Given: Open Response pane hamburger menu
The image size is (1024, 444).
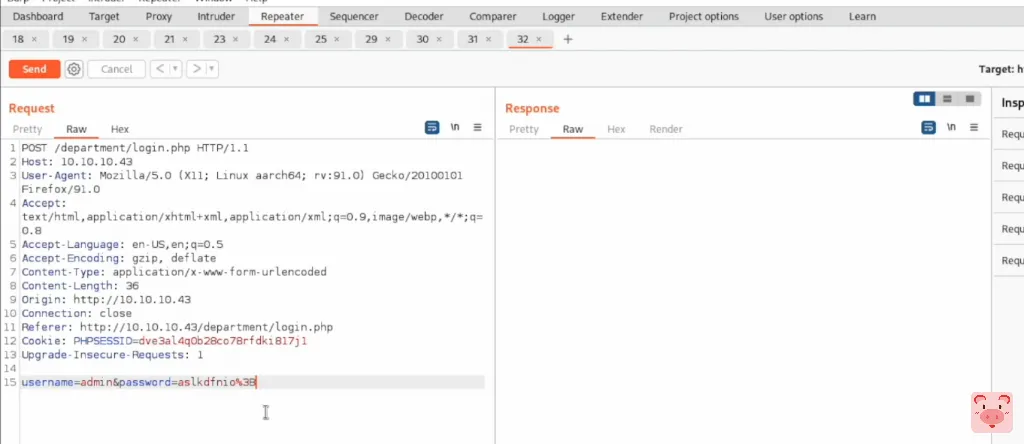Looking at the screenshot, I should [974, 128].
